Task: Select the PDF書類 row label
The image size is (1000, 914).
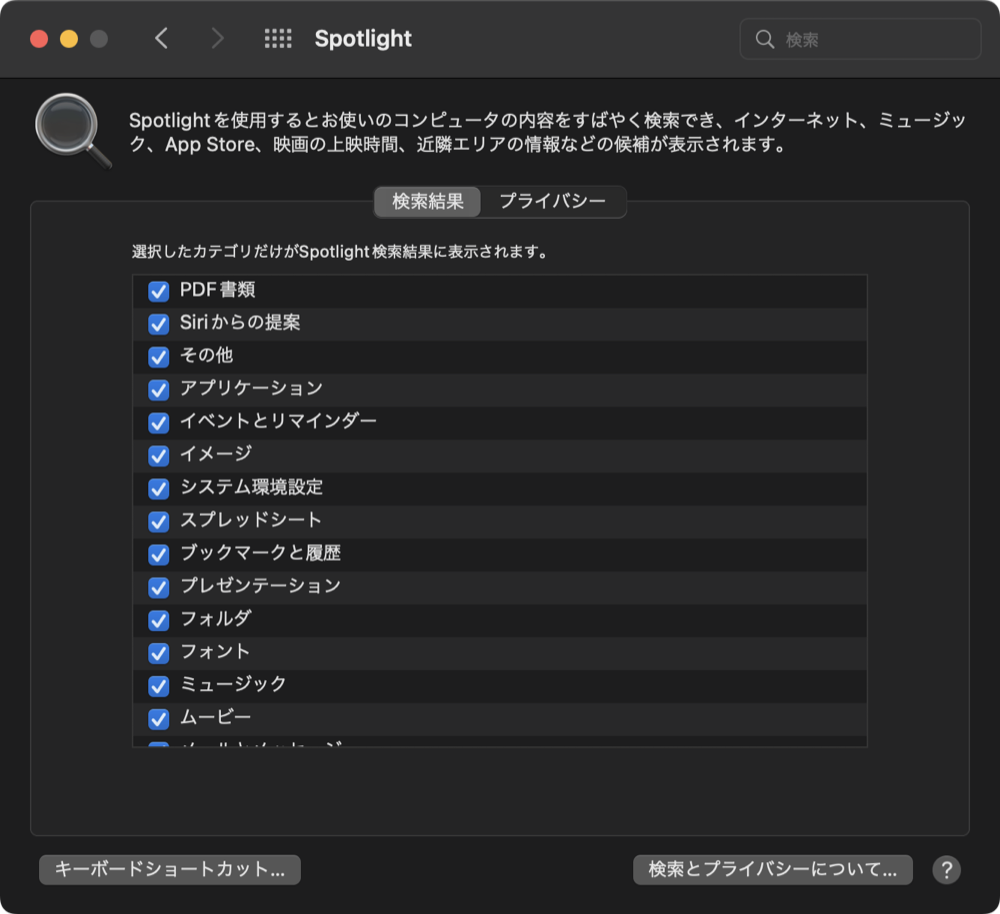Action: [217, 290]
